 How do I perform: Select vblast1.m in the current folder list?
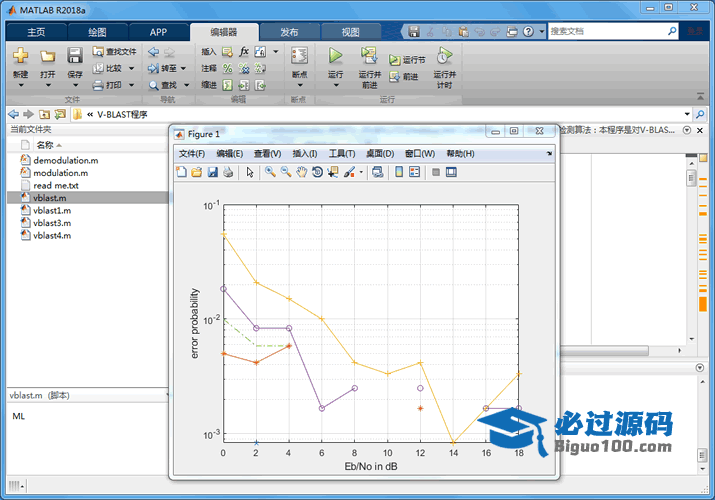51,211
